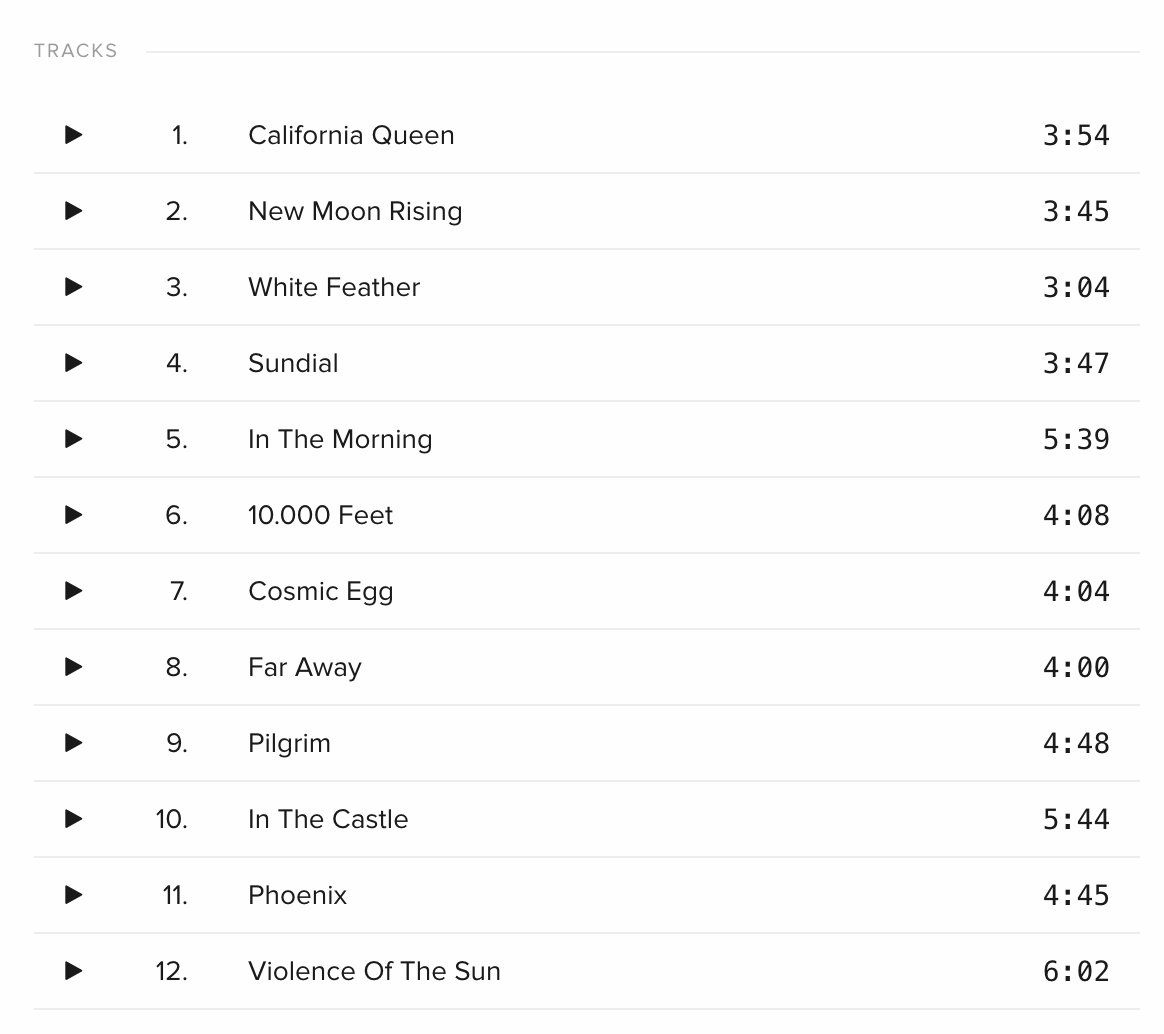1164x1034 pixels.
Task: Click play icon for 10.000 Feet
Action: 73,514
